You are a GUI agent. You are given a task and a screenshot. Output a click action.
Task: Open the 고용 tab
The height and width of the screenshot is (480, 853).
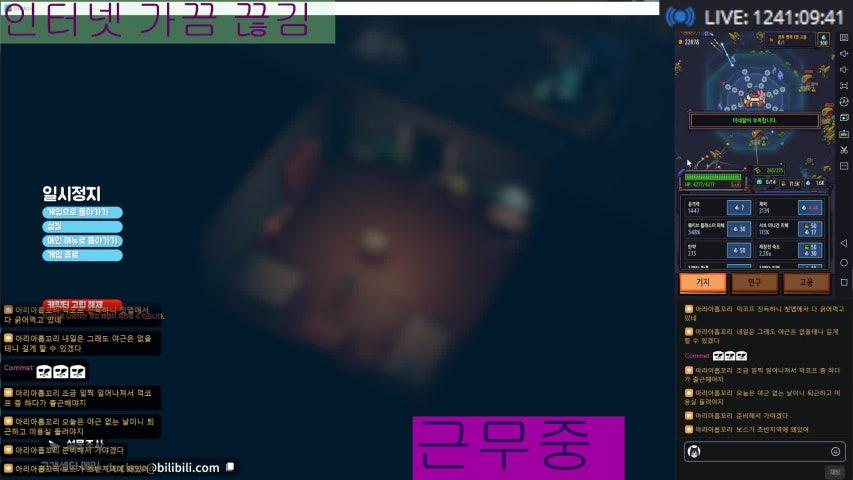(x=806, y=282)
